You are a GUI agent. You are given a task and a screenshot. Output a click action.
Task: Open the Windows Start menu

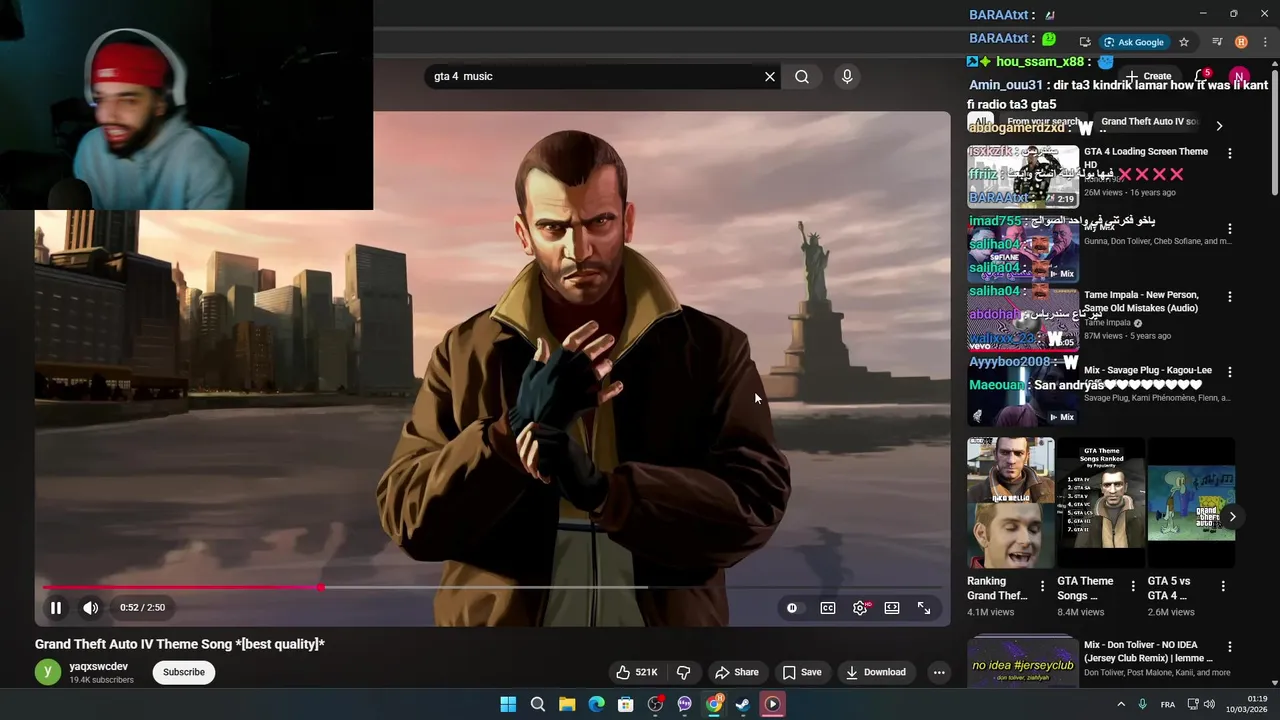(x=508, y=704)
